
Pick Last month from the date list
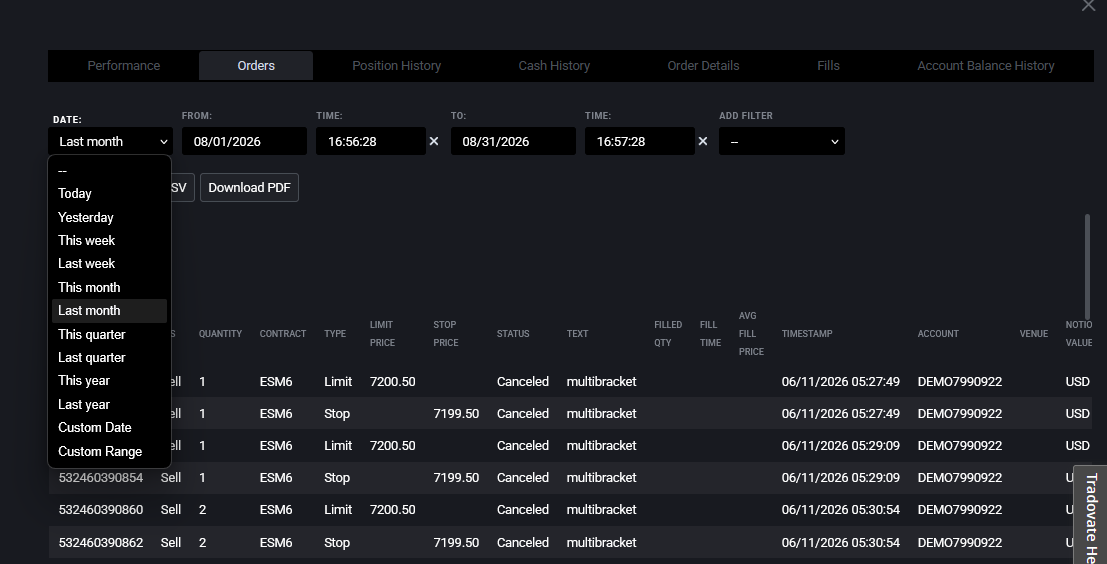[109, 311]
